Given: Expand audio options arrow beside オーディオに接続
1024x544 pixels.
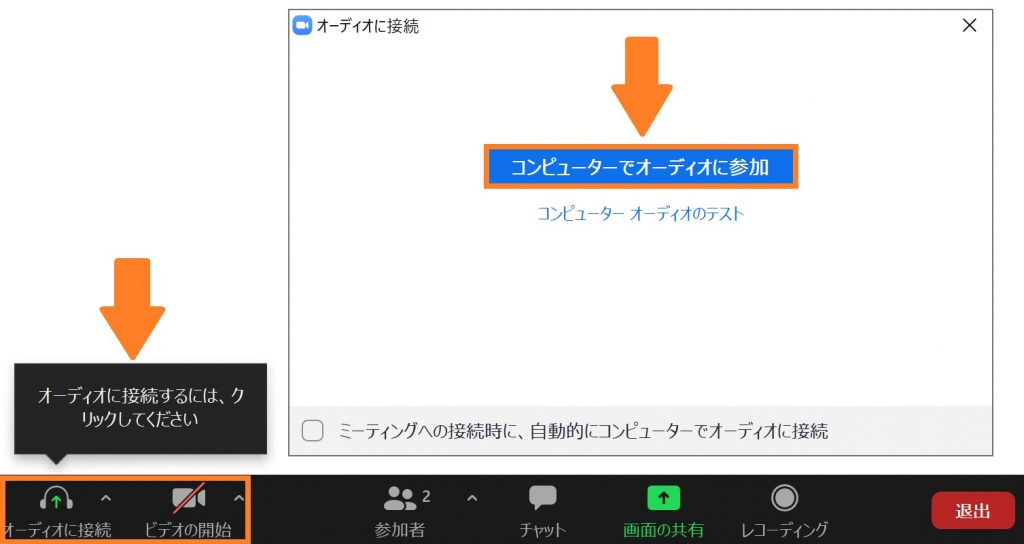Looking at the screenshot, I should coord(106,499).
